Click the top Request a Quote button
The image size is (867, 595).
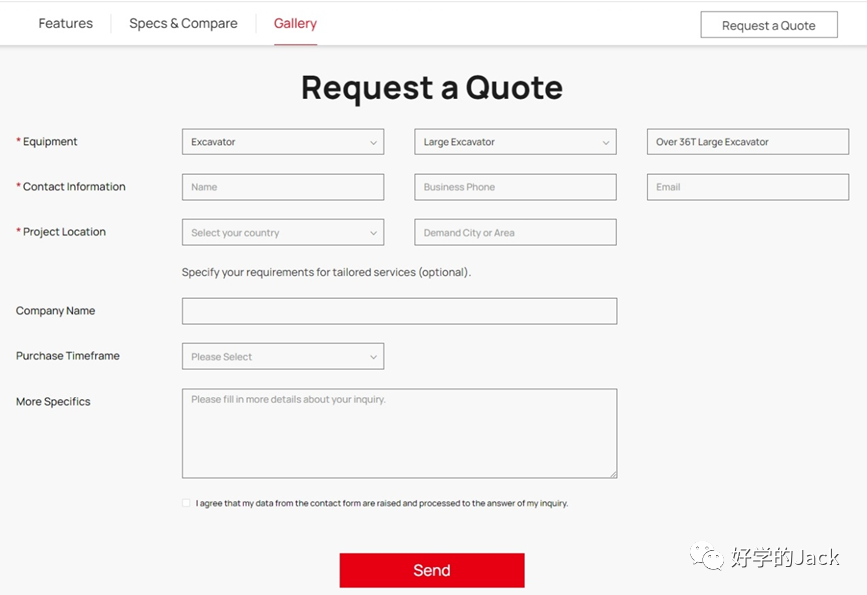(x=769, y=25)
